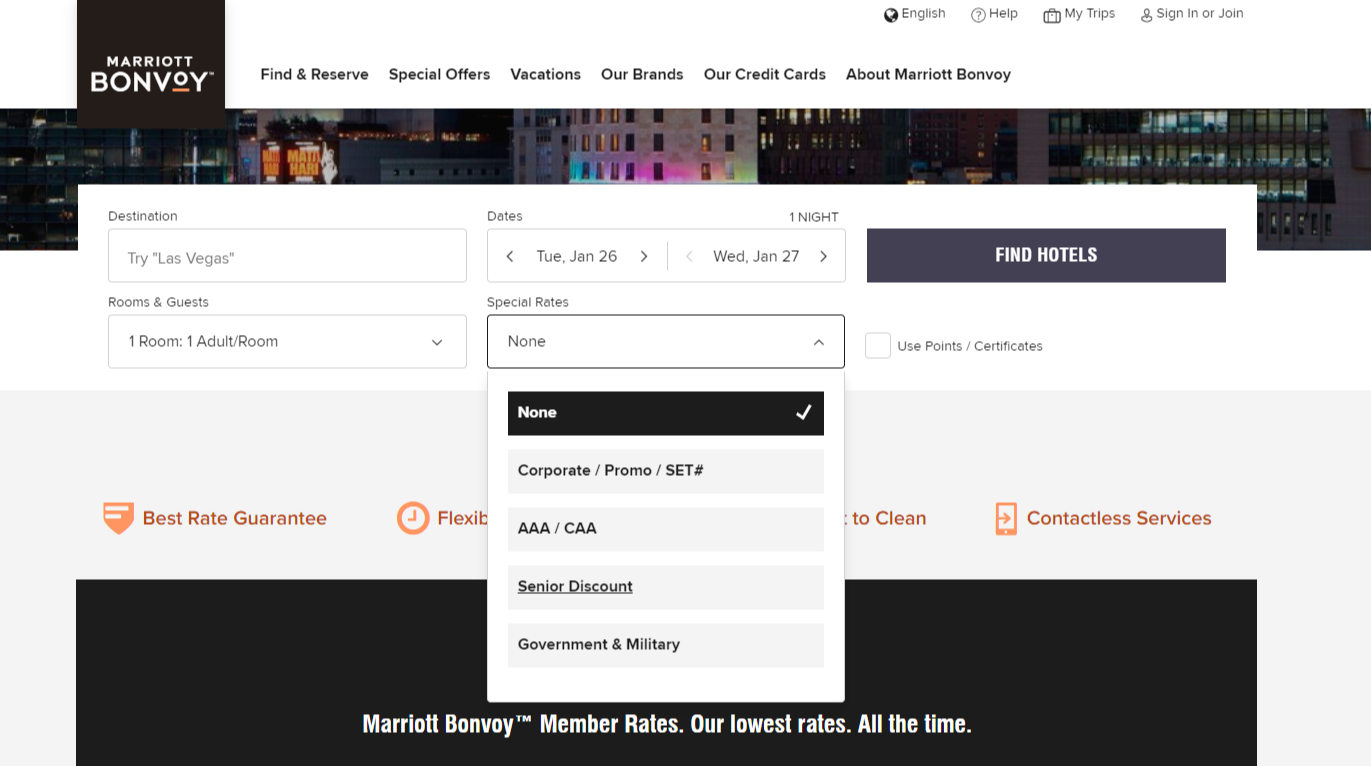Choose the AAA / CAA rate option
Viewport: 1371px width, 766px height.
(x=666, y=529)
